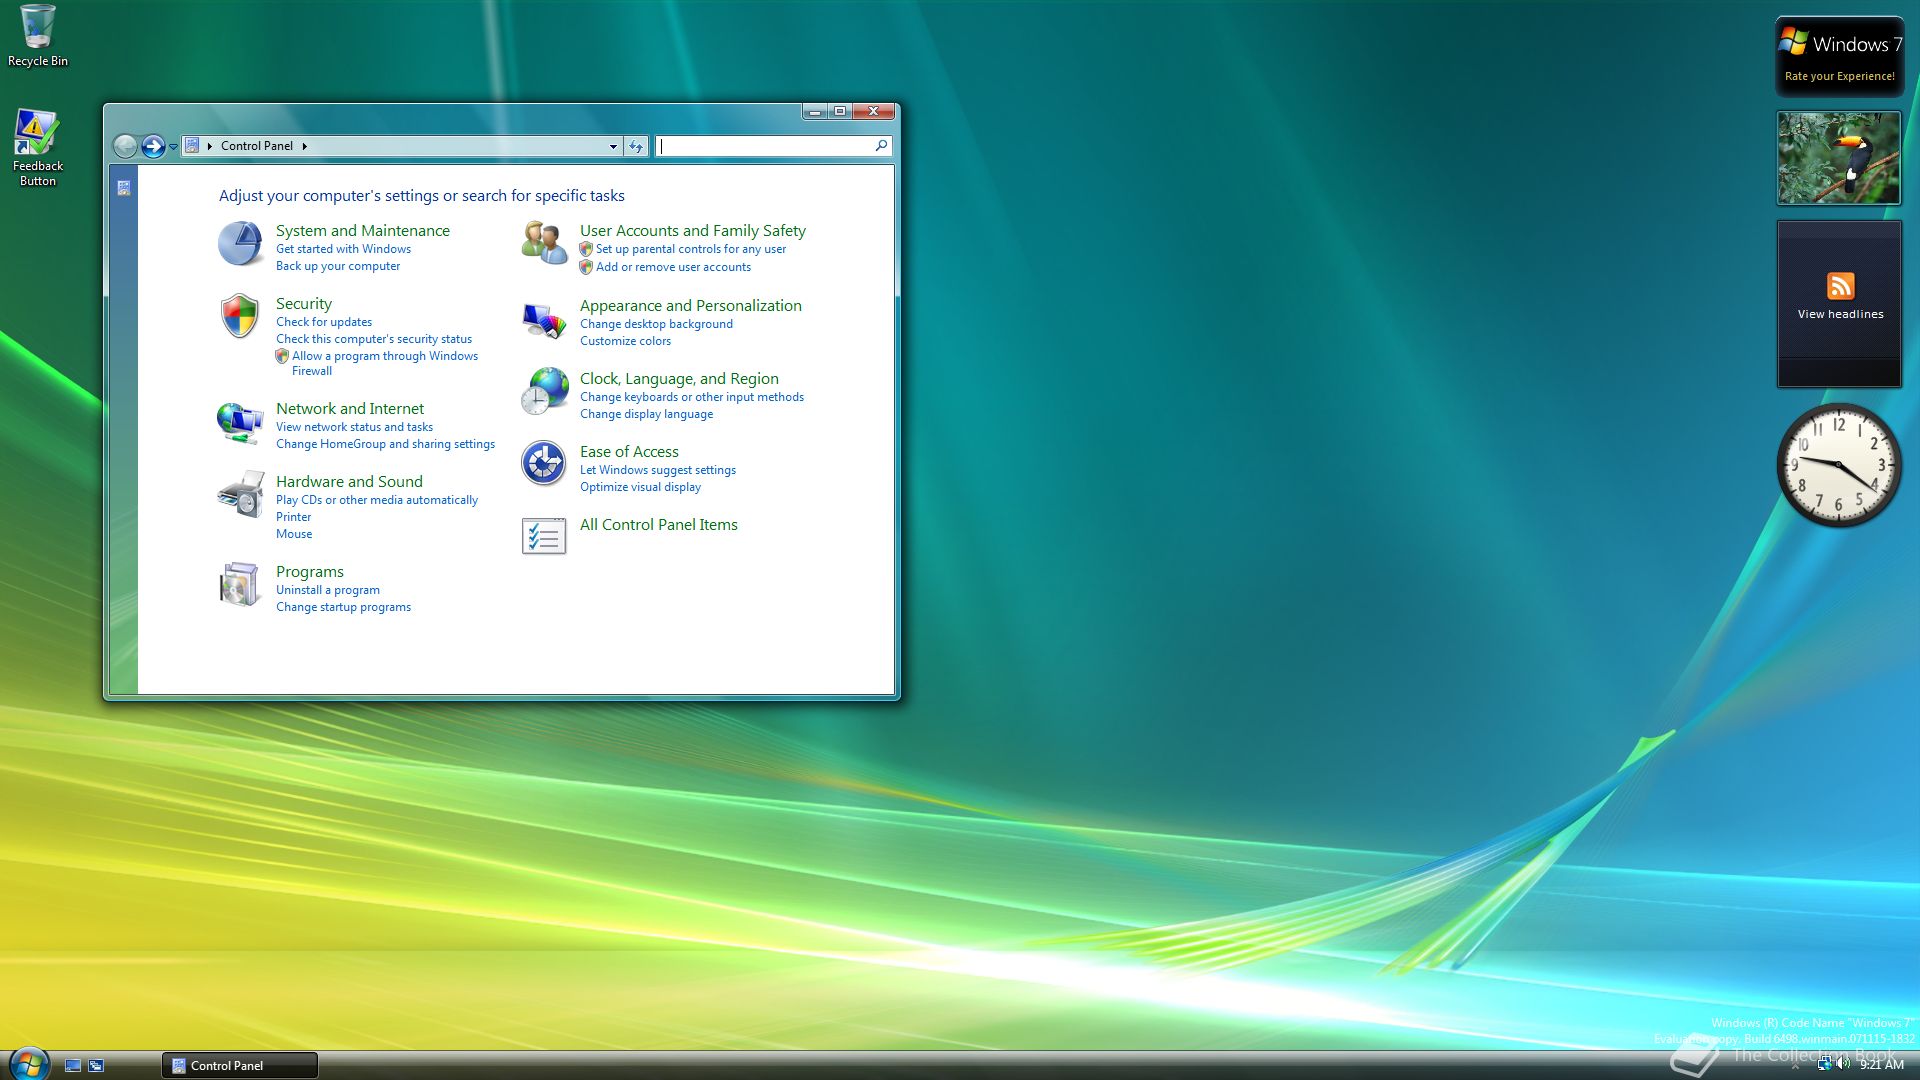The image size is (1920, 1080).
Task: Expand the arrow after Control Panel breadcrumb
Action: (304, 146)
